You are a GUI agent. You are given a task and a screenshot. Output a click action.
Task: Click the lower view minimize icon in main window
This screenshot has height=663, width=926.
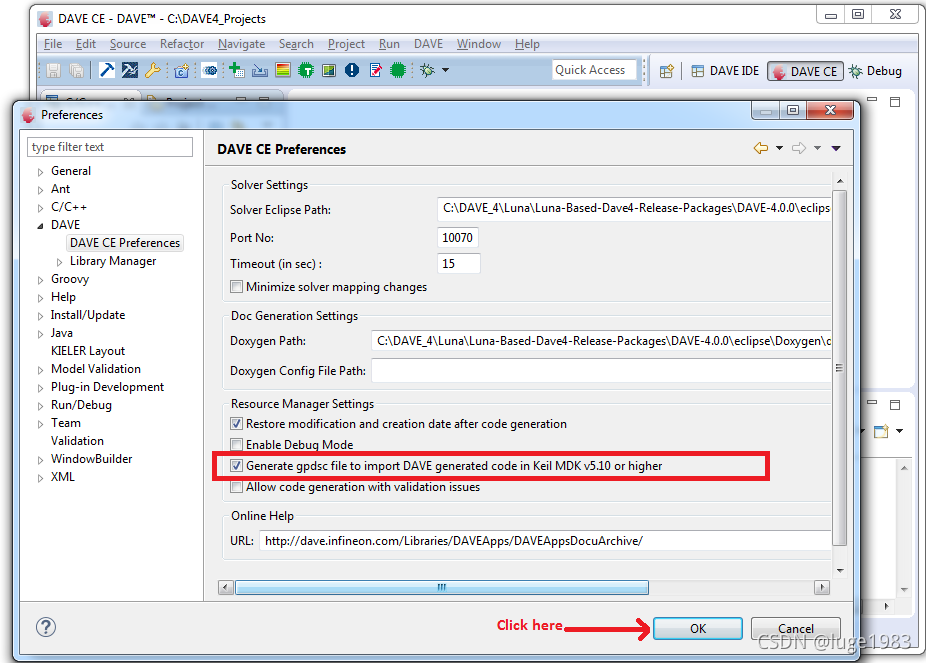(872, 403)
